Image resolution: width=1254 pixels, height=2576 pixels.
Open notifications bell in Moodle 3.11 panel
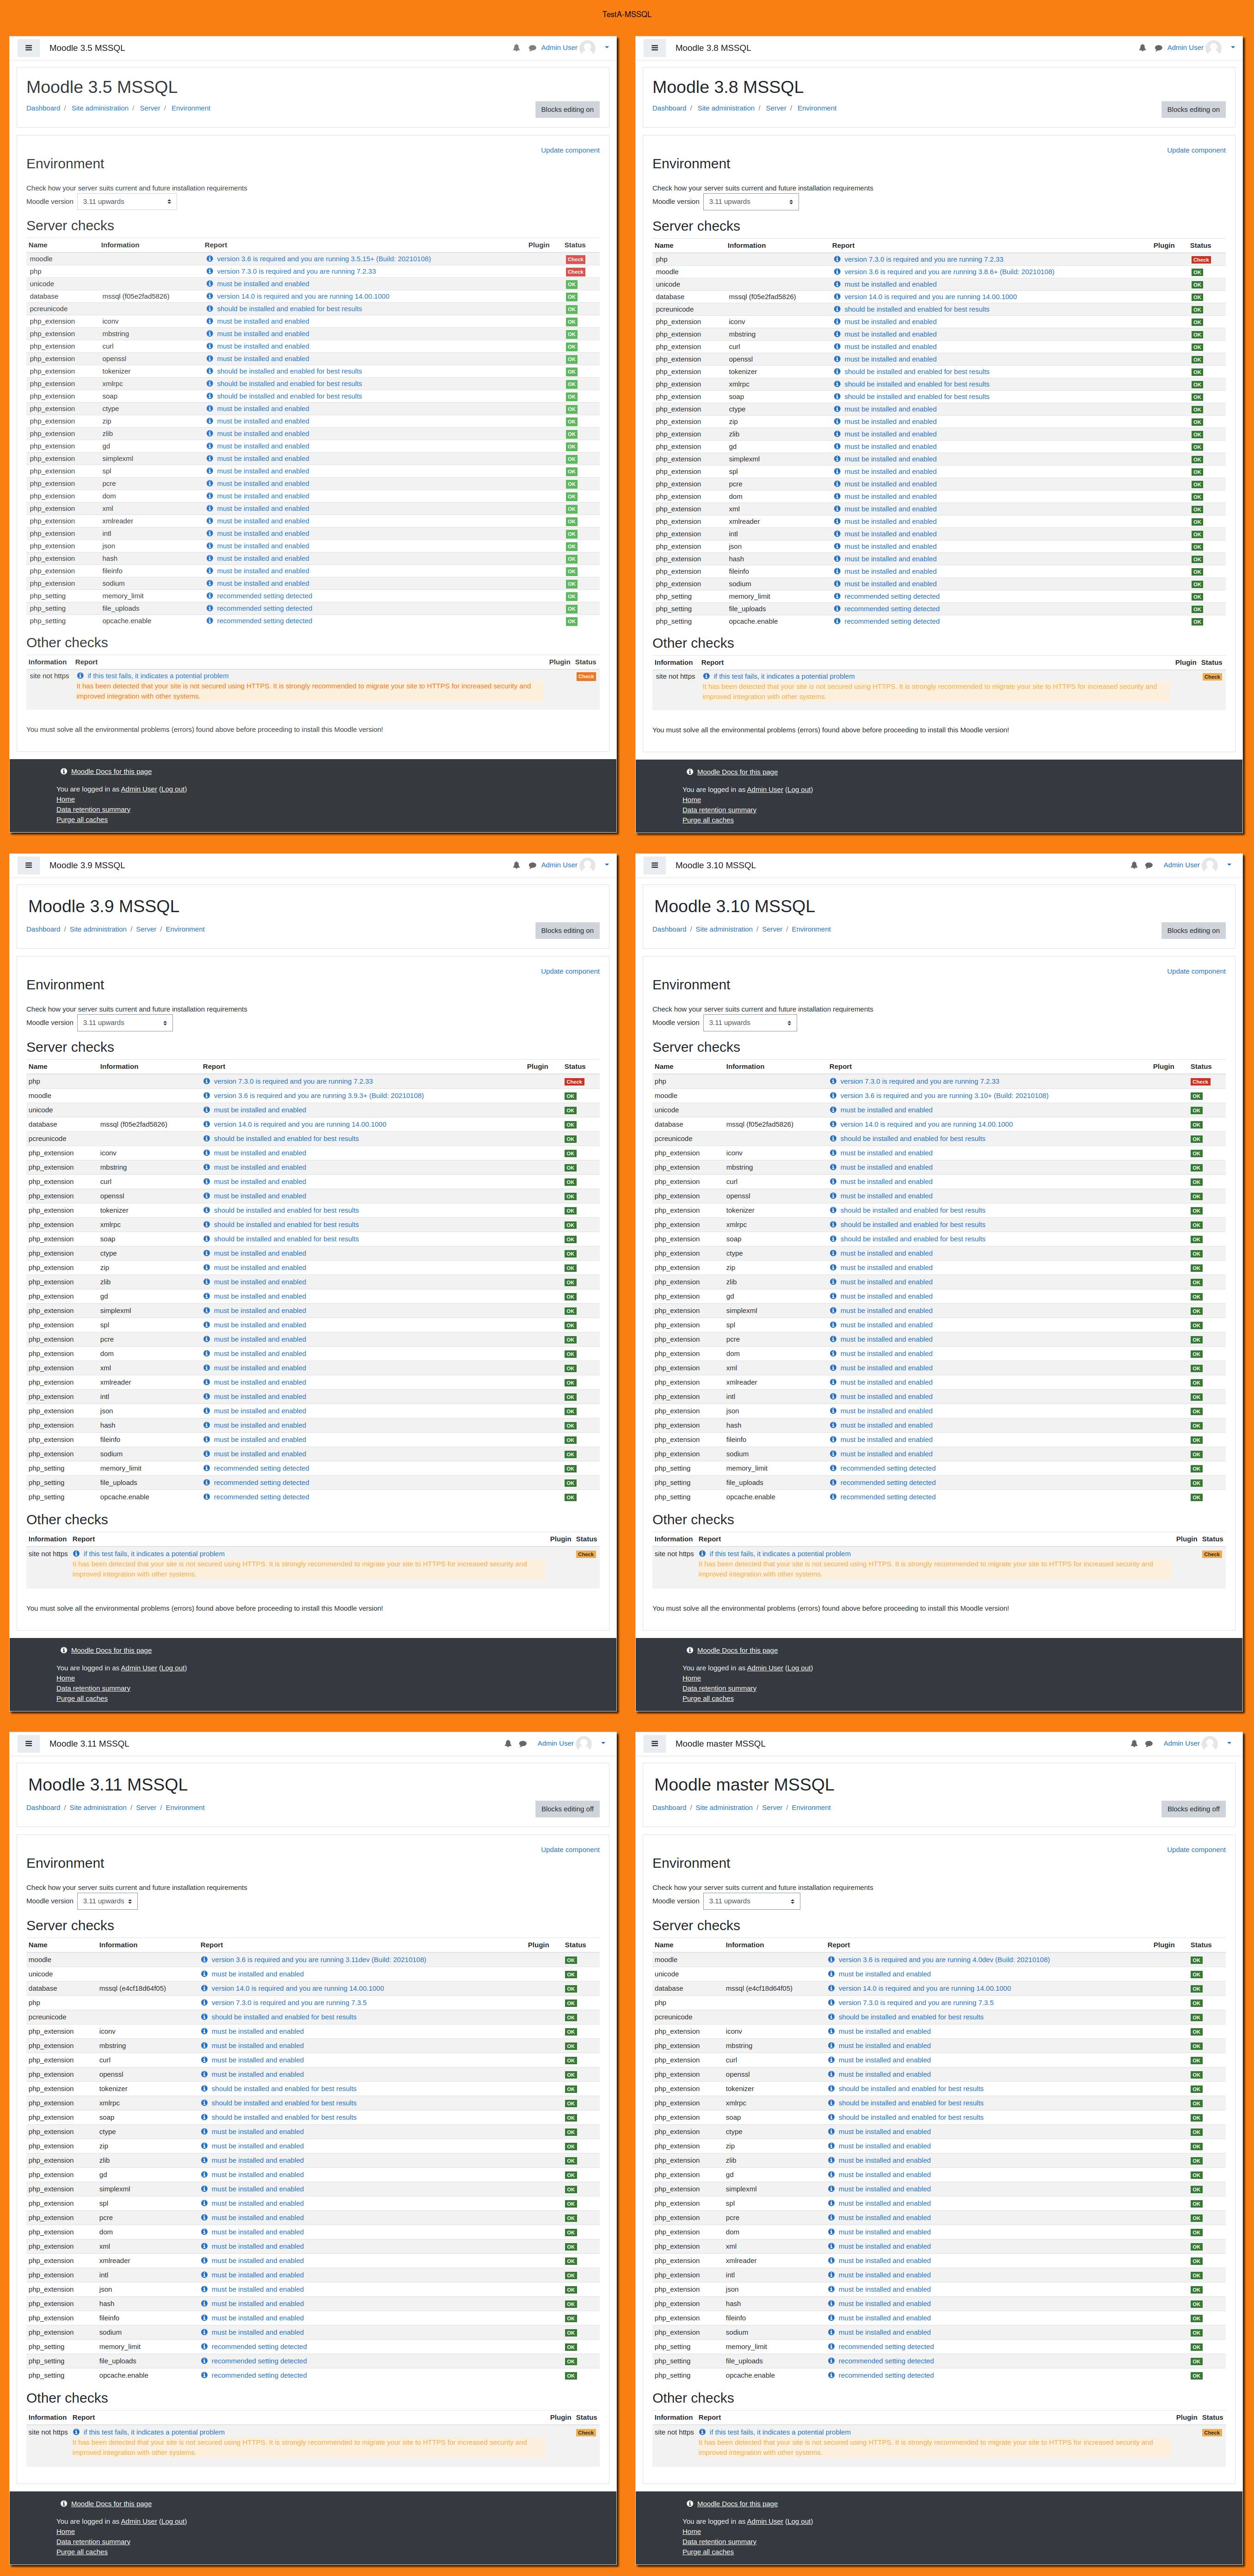point(508,1743)
